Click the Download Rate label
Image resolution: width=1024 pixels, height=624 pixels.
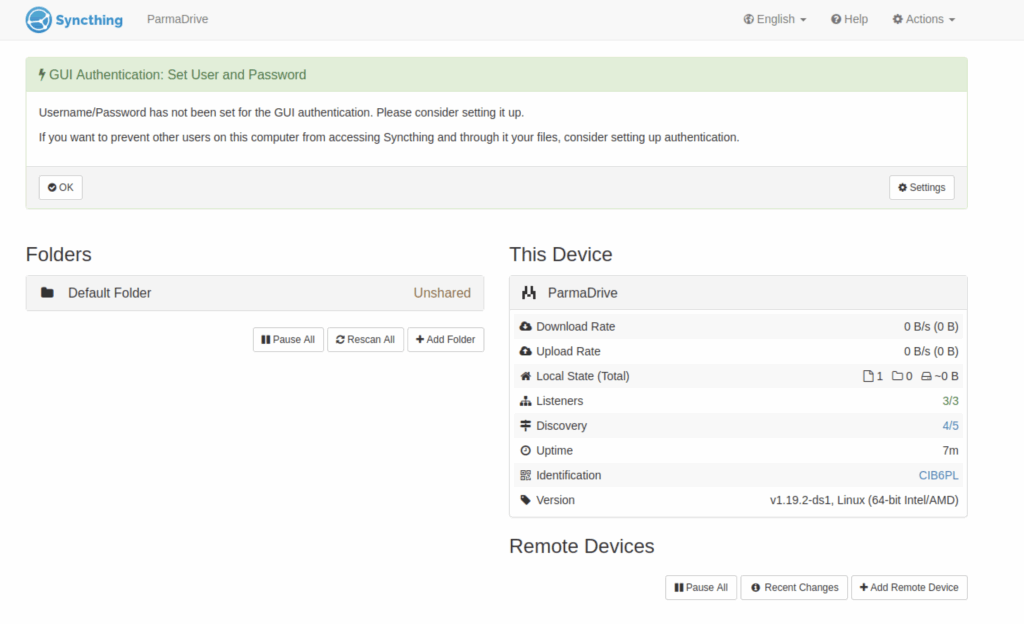coord(575,326)
